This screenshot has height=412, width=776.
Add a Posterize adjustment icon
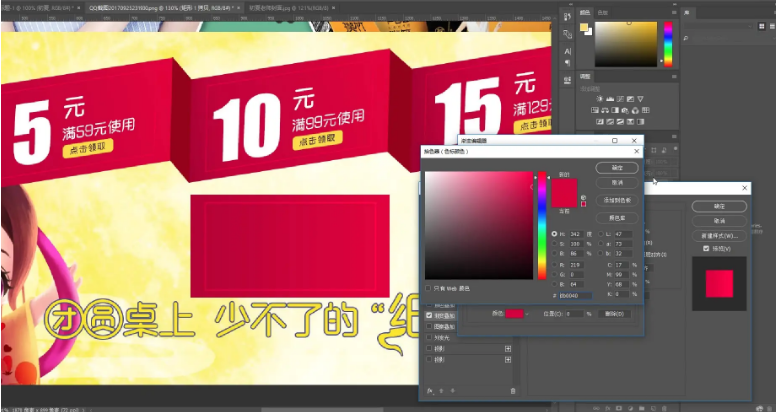click(610, 122)
